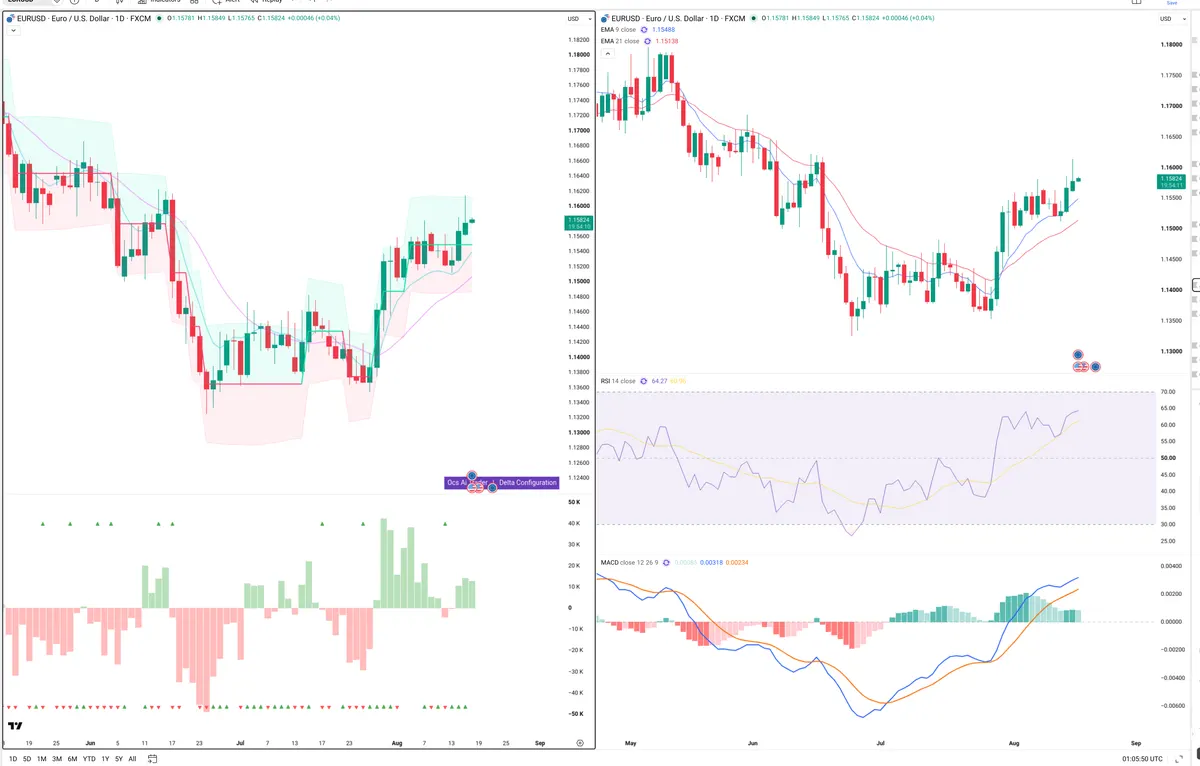Click the market status dot in left chart

159,18
